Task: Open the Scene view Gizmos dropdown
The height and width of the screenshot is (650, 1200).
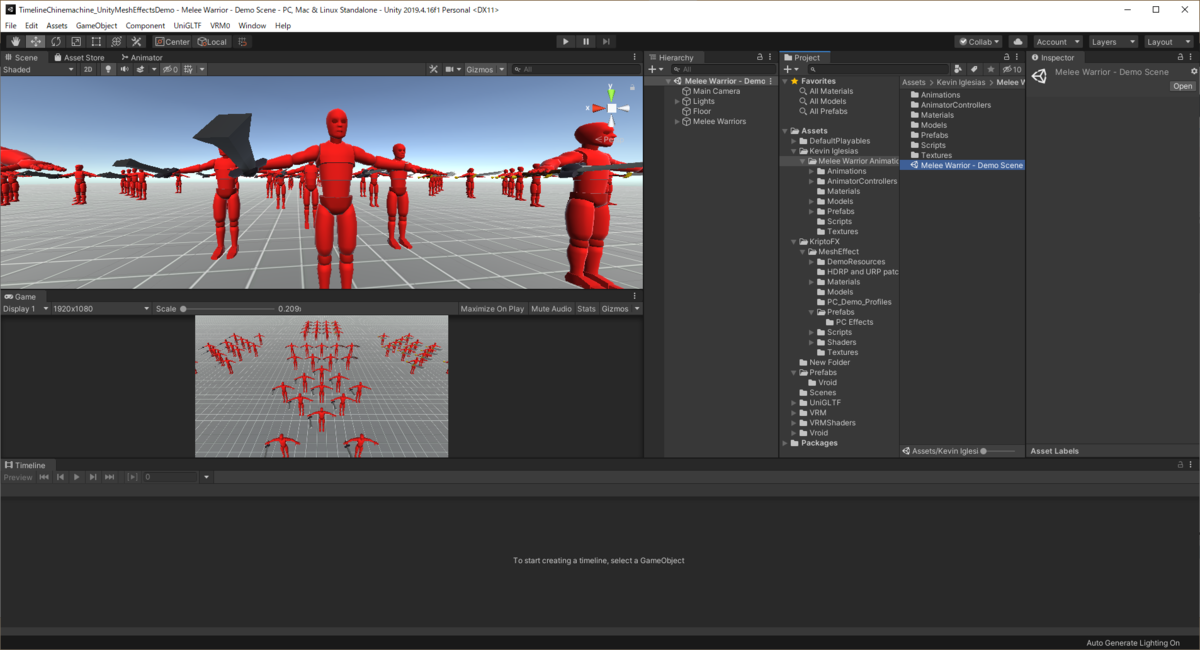Action: click(x=485, y=70)
